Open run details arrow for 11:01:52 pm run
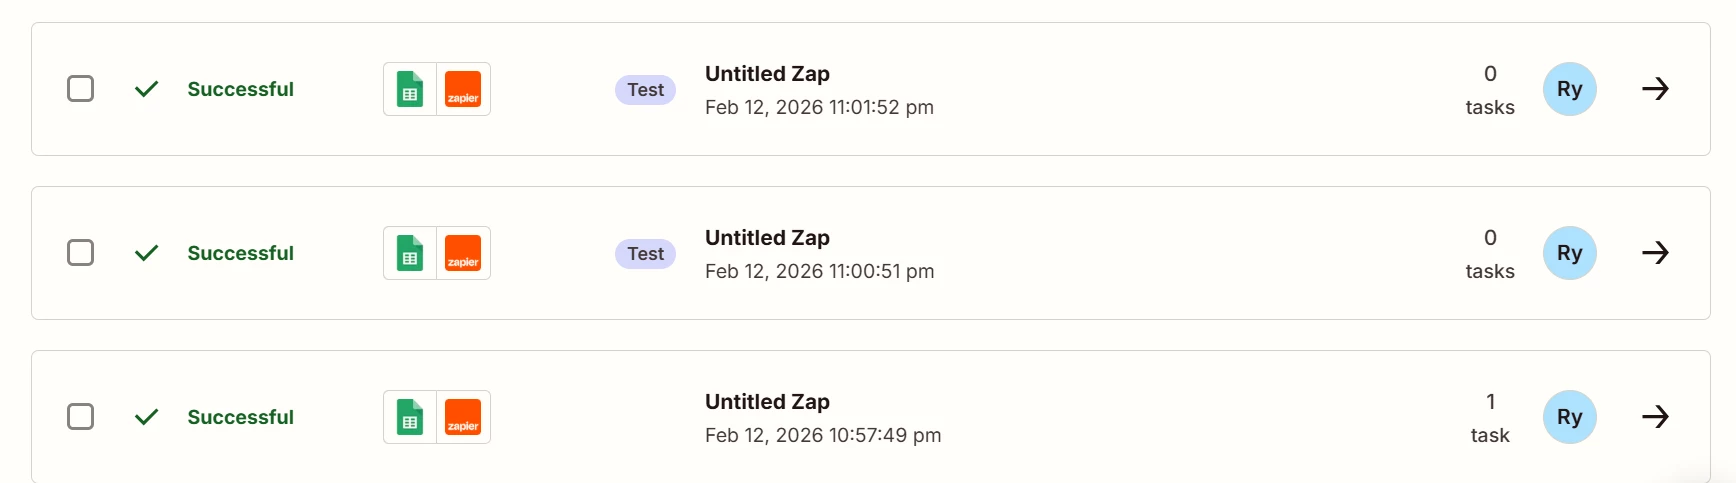The width and height of the screenshot is (1736, 483). pyautogui.click(x=1655, y=89)
